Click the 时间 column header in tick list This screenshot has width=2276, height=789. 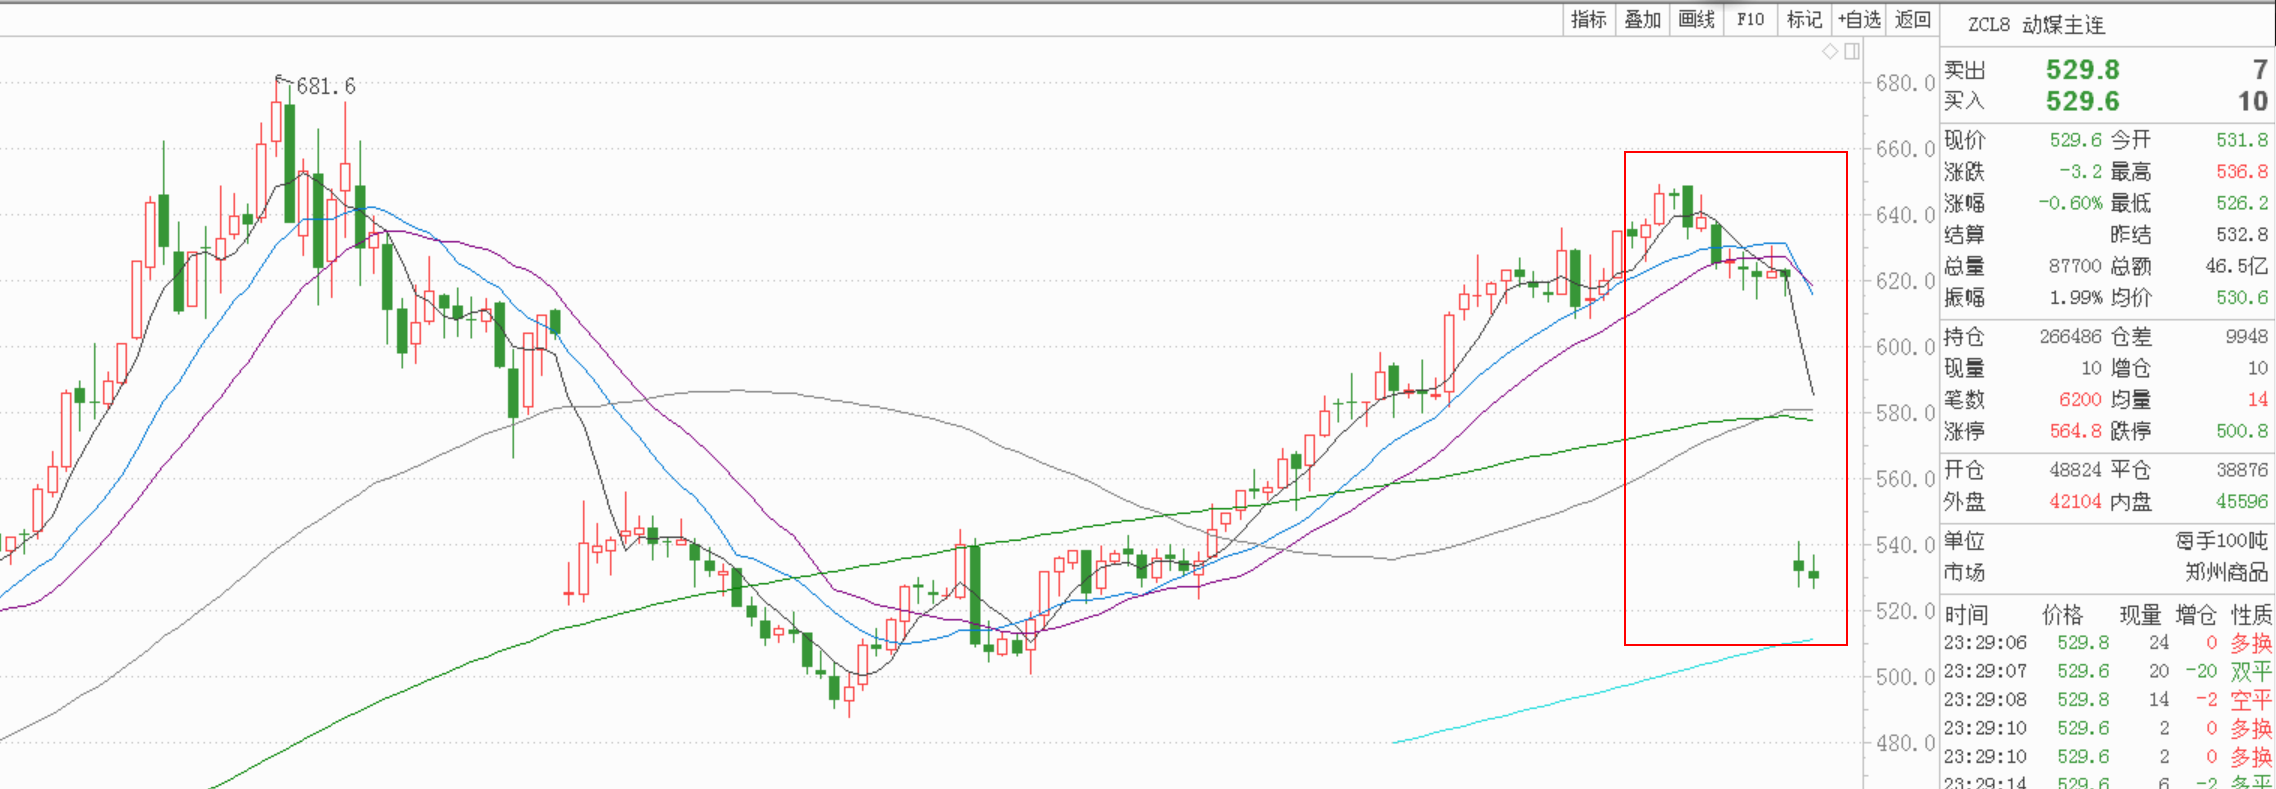pos(1965,614)
